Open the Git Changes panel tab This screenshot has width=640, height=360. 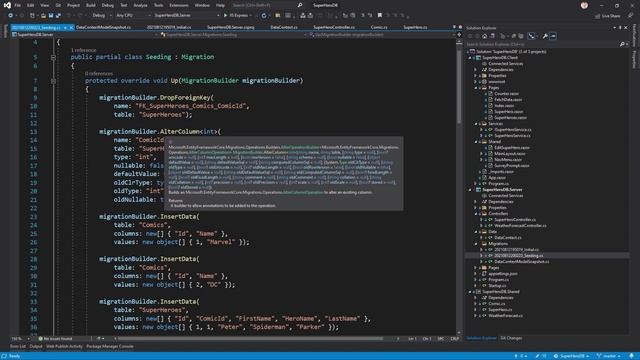(511, 338)
